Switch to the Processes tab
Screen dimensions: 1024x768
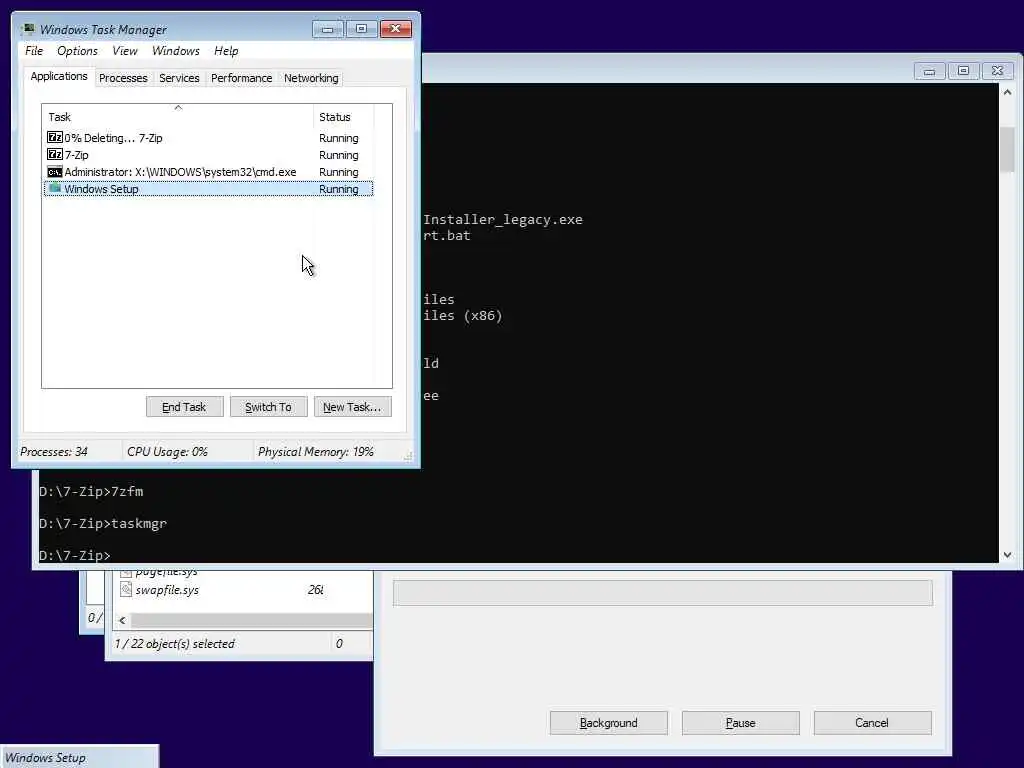(x=123, y=78)
